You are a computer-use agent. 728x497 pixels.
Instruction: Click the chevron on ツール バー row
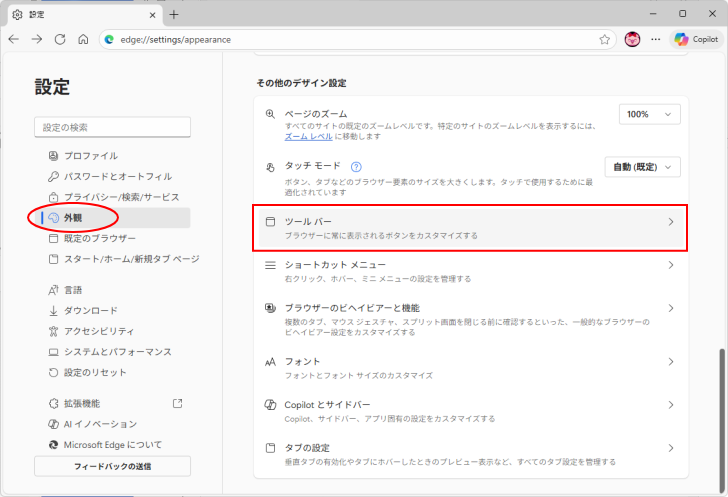(670, 222)
